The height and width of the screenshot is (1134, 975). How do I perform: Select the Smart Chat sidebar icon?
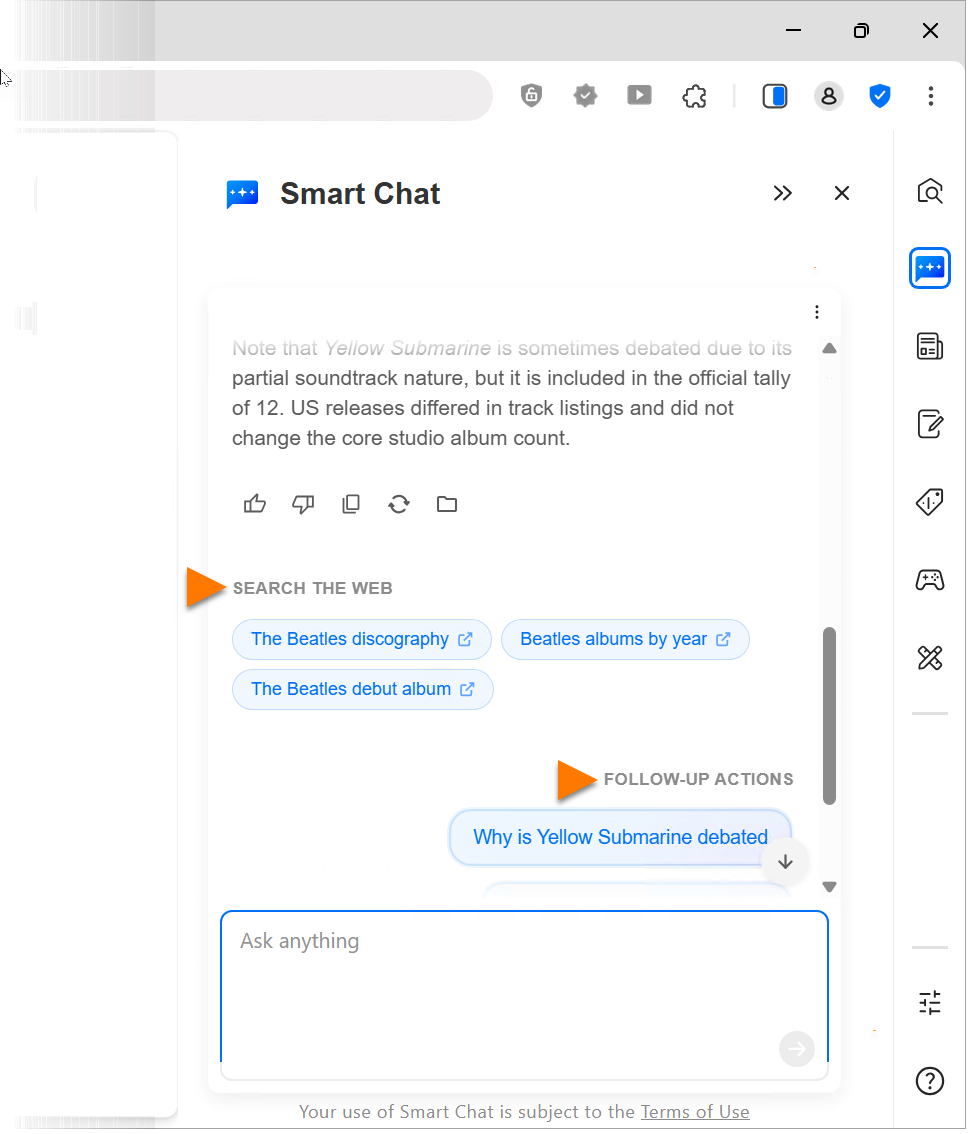pyautogui.click(x=930, y=268)
